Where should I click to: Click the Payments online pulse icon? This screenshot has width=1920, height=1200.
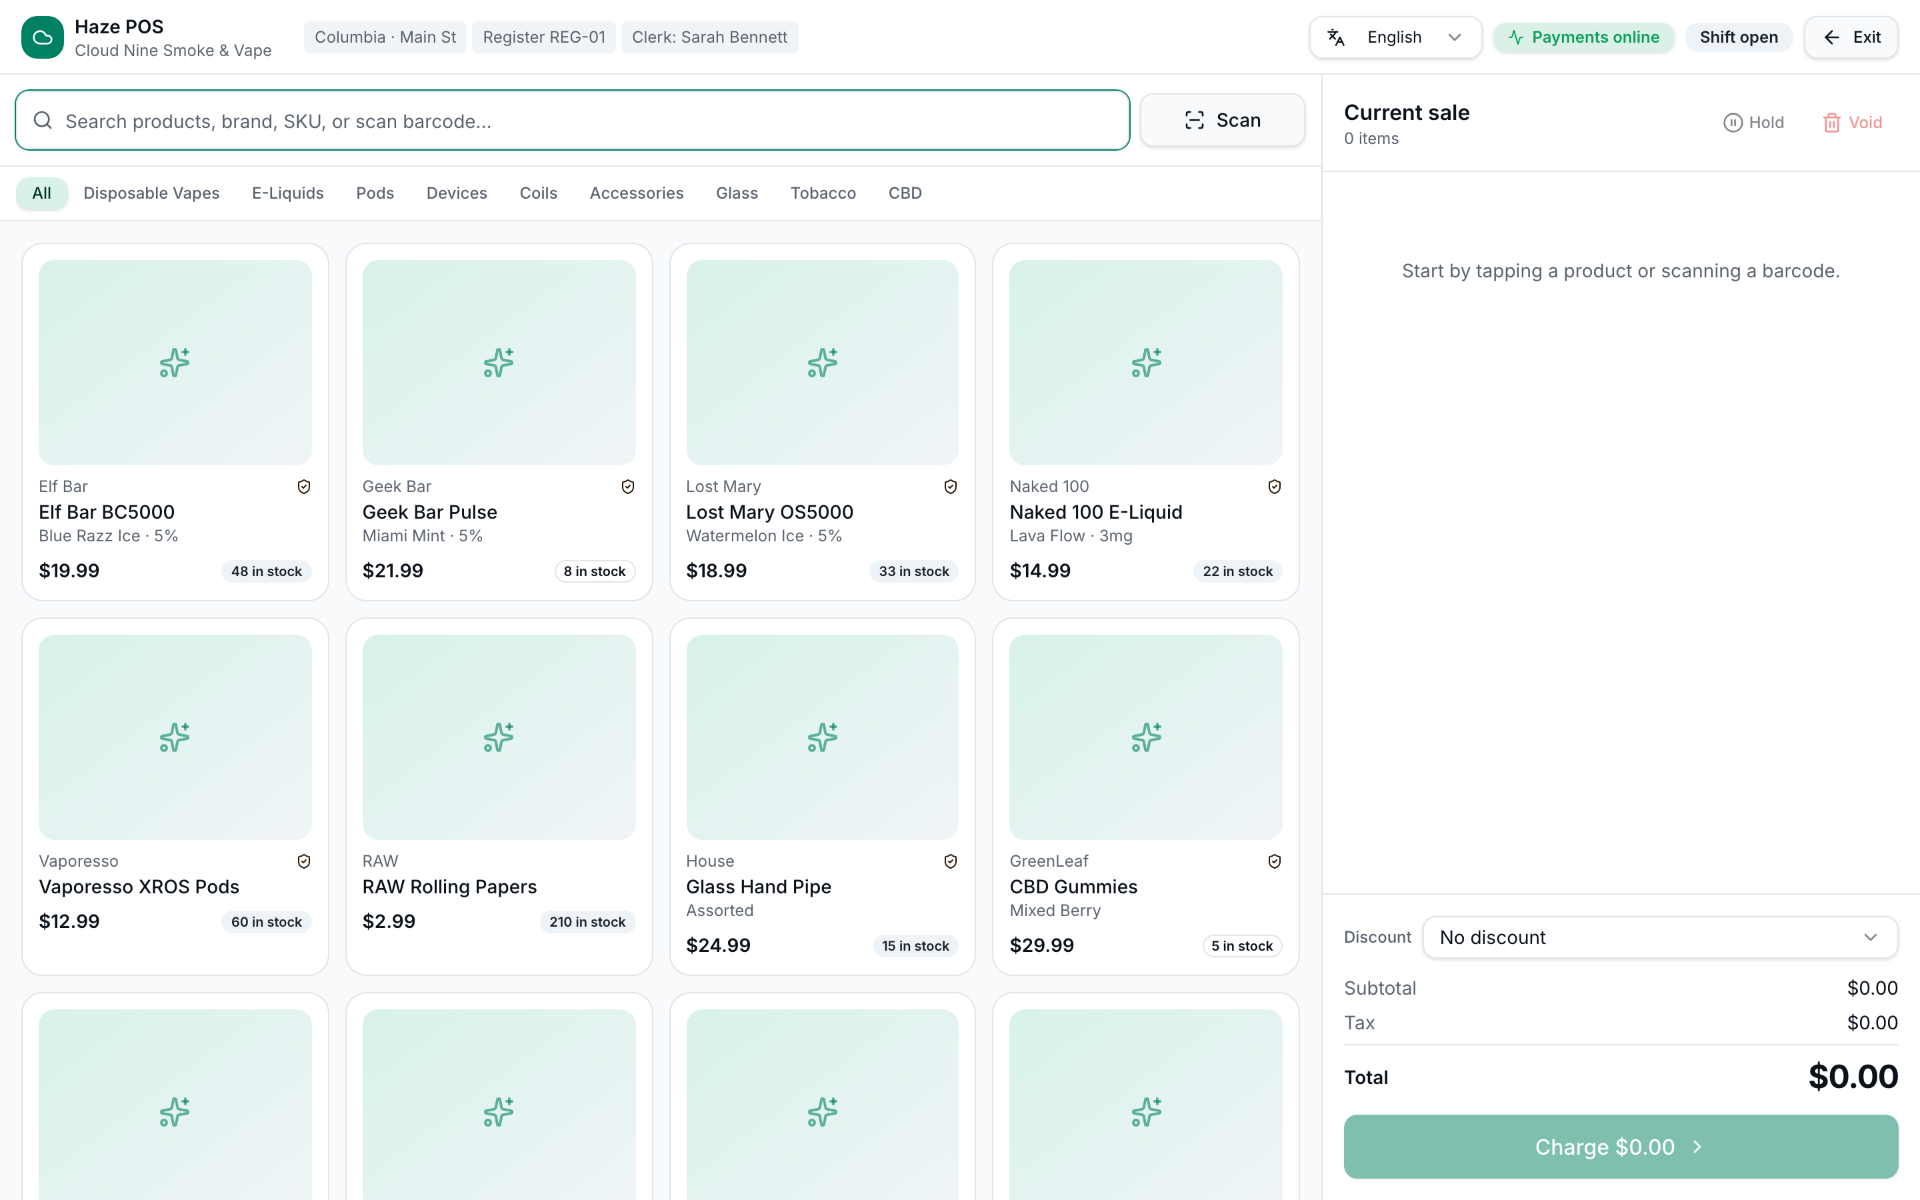[1516, 37]
